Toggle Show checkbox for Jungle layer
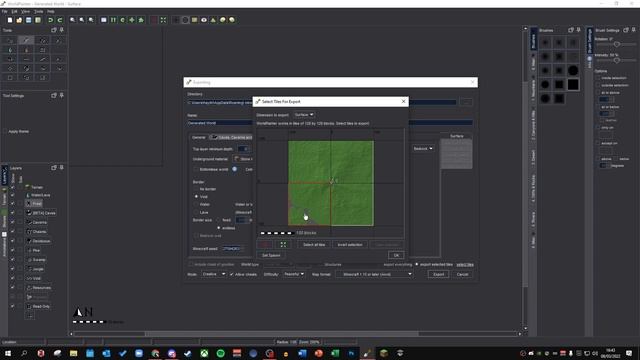Image resolution: width=640 pixels, height=360 pixels. [x=13, y=269]
